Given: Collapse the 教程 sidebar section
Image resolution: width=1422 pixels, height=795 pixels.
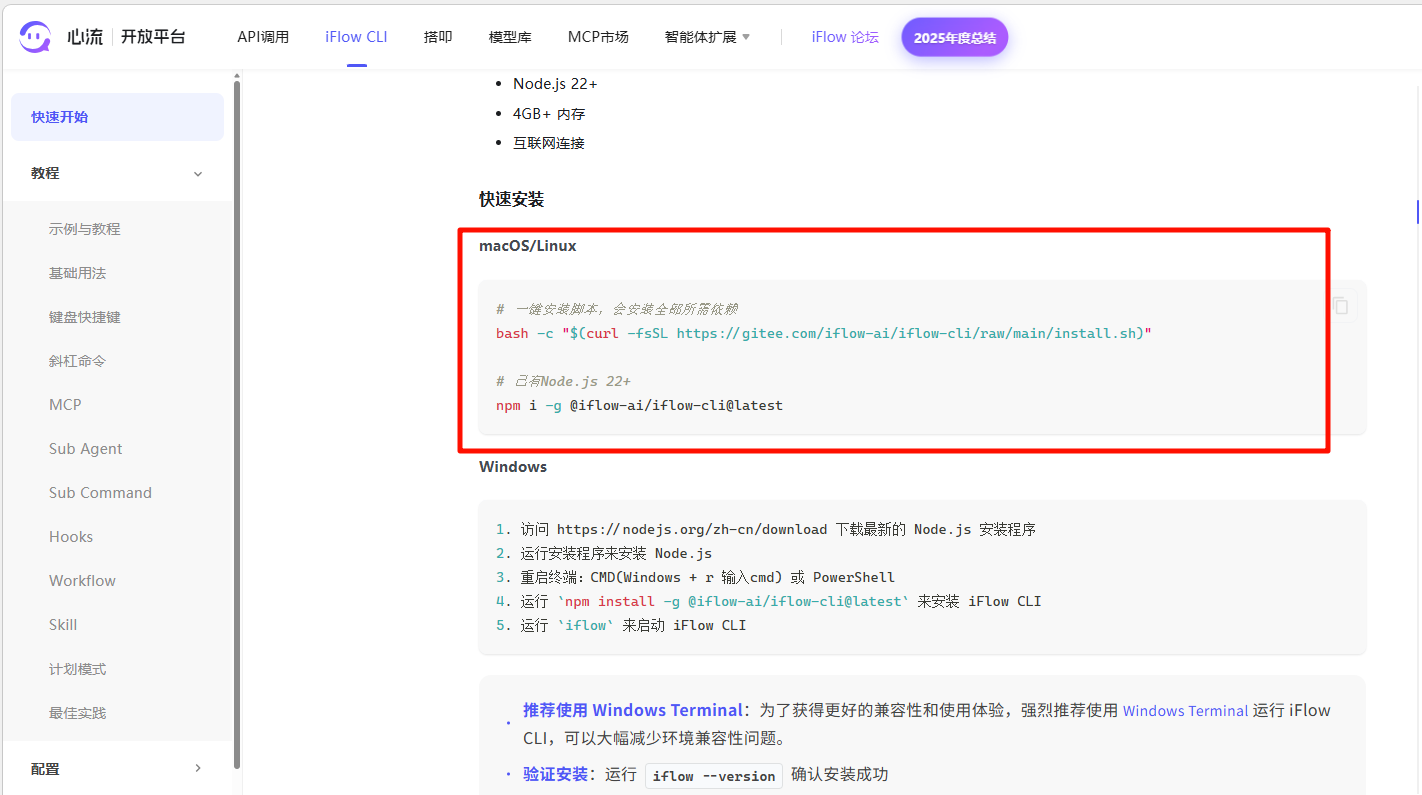Looking at the screenshot, I should (x=197, y=173).
